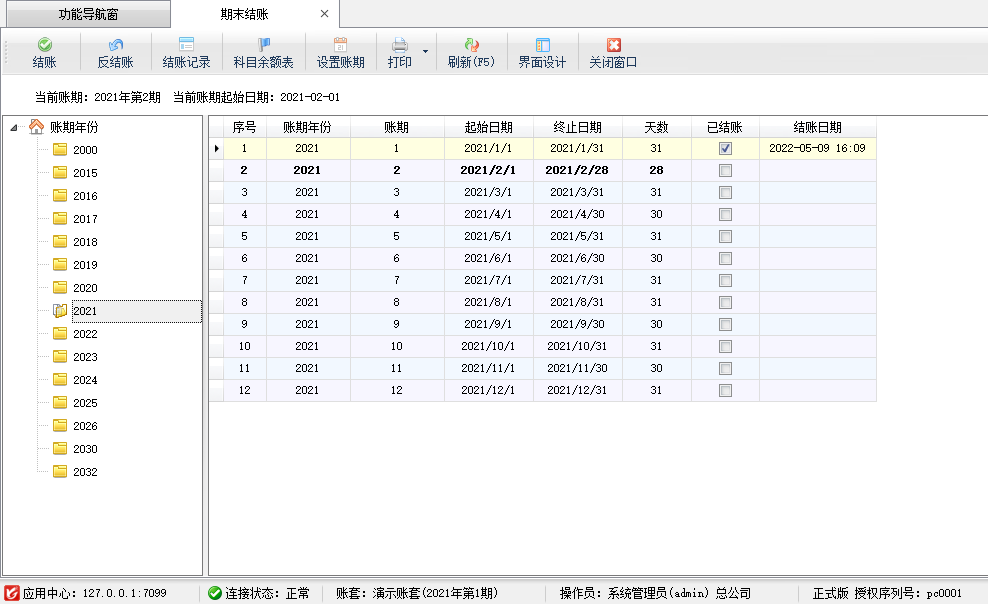Screen dimensions: 988x604
Task: Collapse the 账期年份 tree root node
Action: tap(15, 127)
